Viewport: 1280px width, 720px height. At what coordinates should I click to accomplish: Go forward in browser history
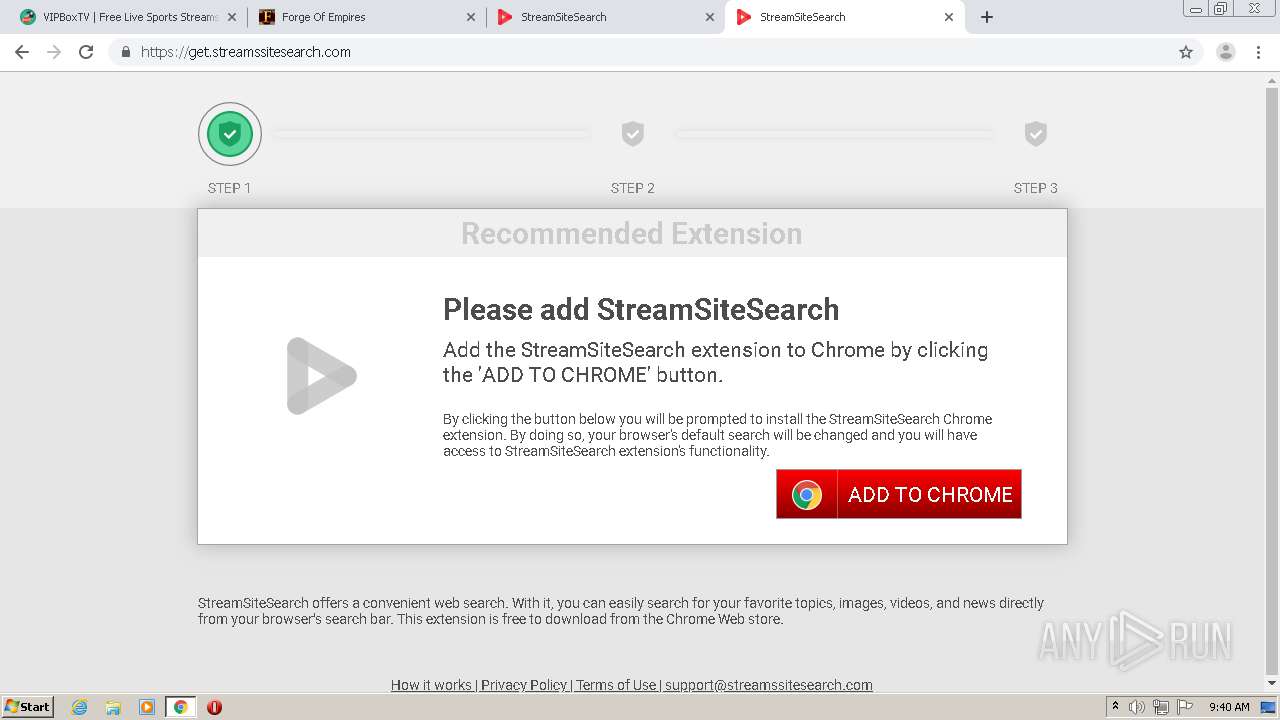point(54,52)
